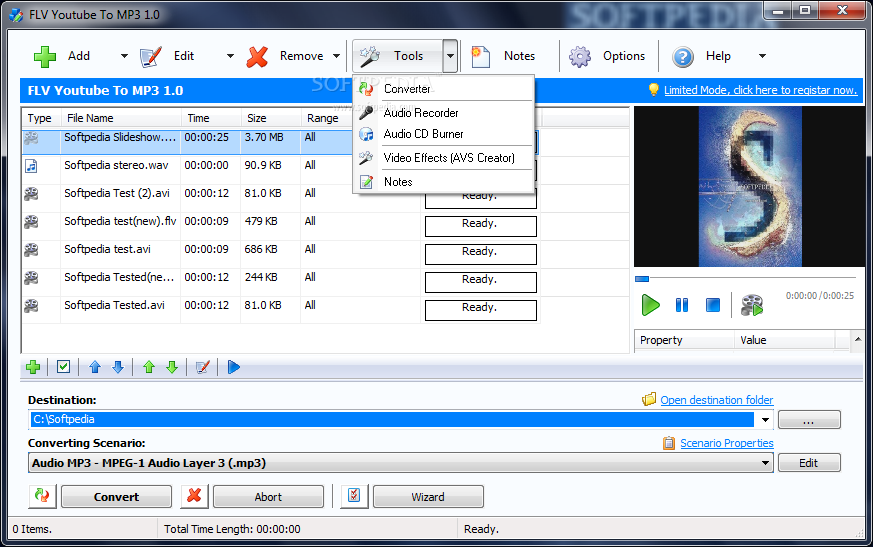
Task: Click the Help question mark icon
Action: (683, 56)
